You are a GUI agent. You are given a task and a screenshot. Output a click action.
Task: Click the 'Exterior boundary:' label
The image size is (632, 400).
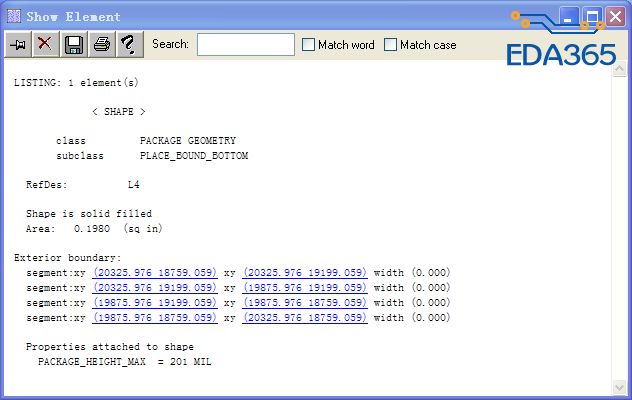click(67, 258)
